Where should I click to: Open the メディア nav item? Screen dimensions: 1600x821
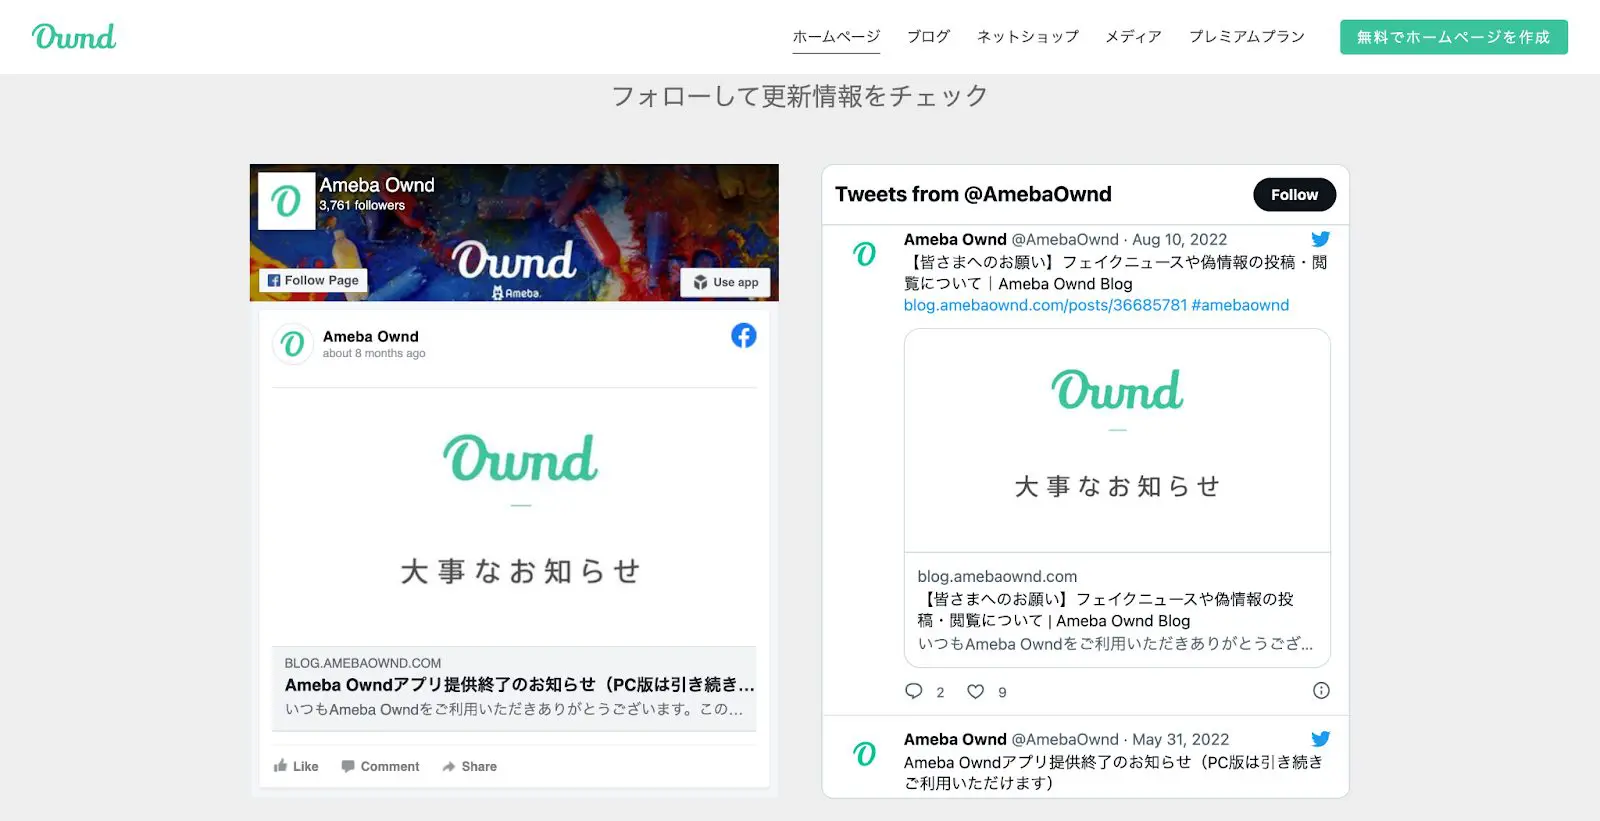1133,37
